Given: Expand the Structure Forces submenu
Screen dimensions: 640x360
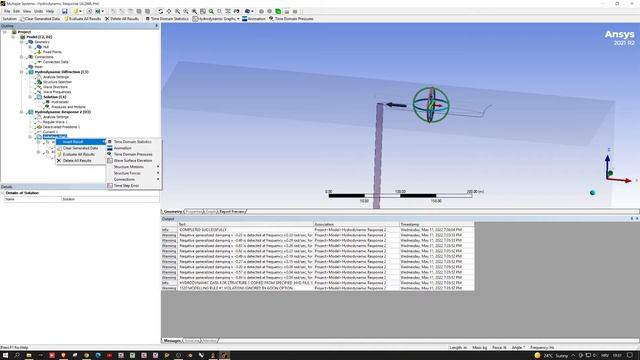Looking at the screenshot, I should (133, 173).
